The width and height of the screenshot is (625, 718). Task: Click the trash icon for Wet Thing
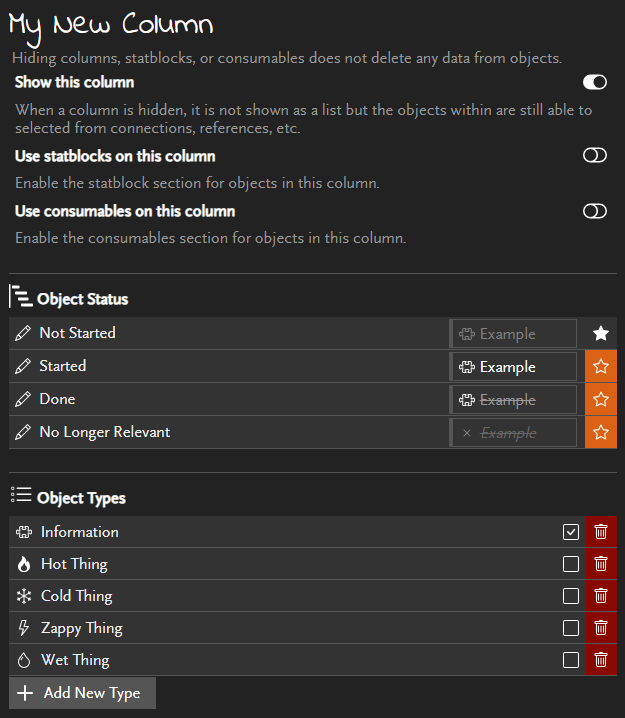coord(601,660)
